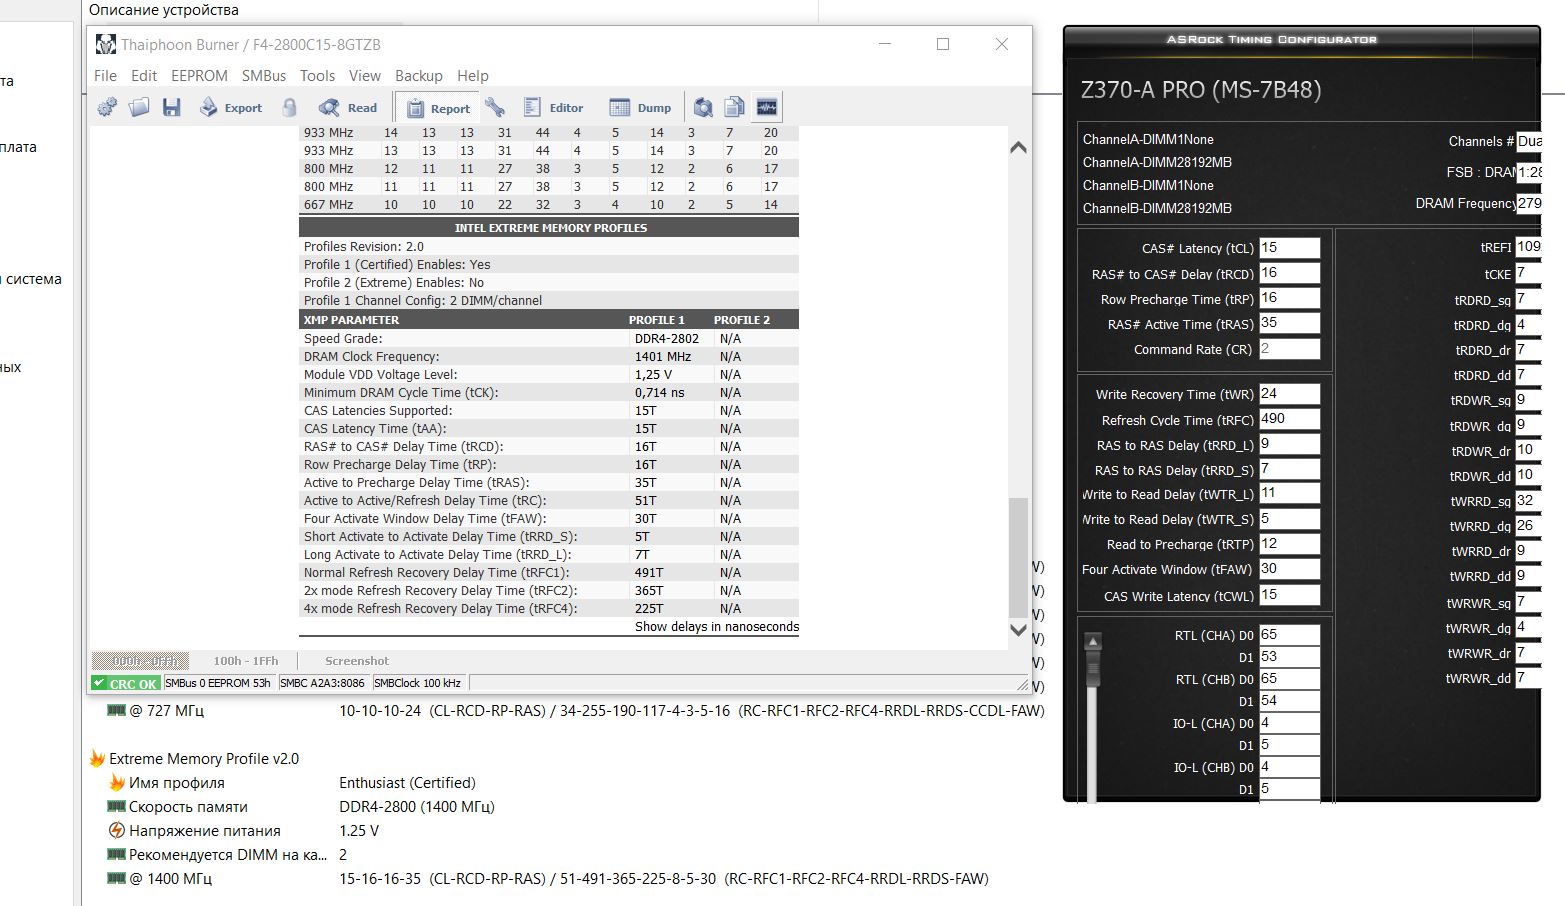1565x906 pixels.
Task: Click scroll down arrow in the report pane
Action: point(1018,630)
